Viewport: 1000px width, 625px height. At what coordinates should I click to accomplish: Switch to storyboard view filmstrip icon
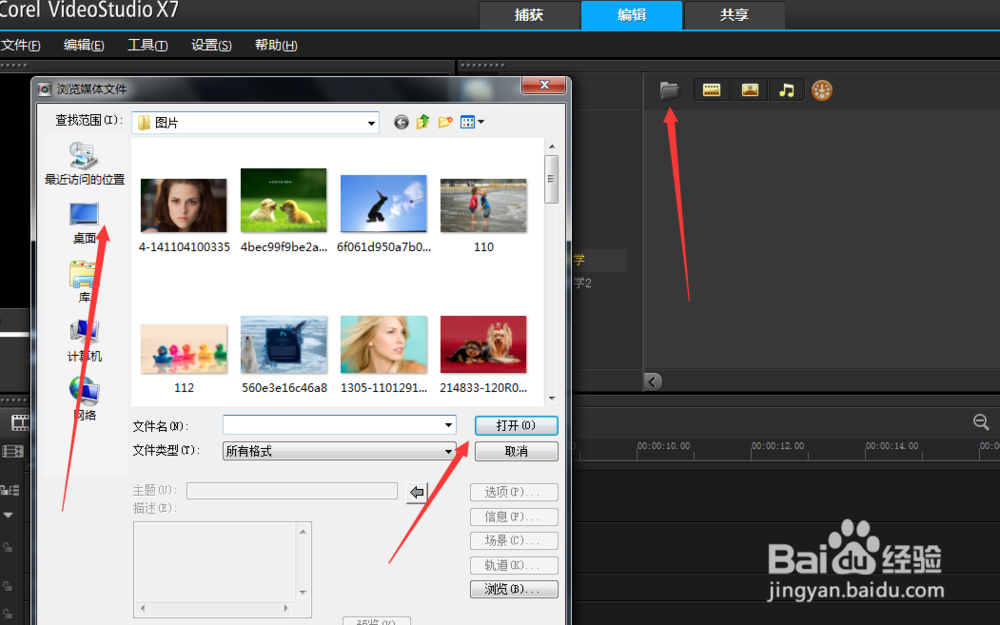(20, 422)
